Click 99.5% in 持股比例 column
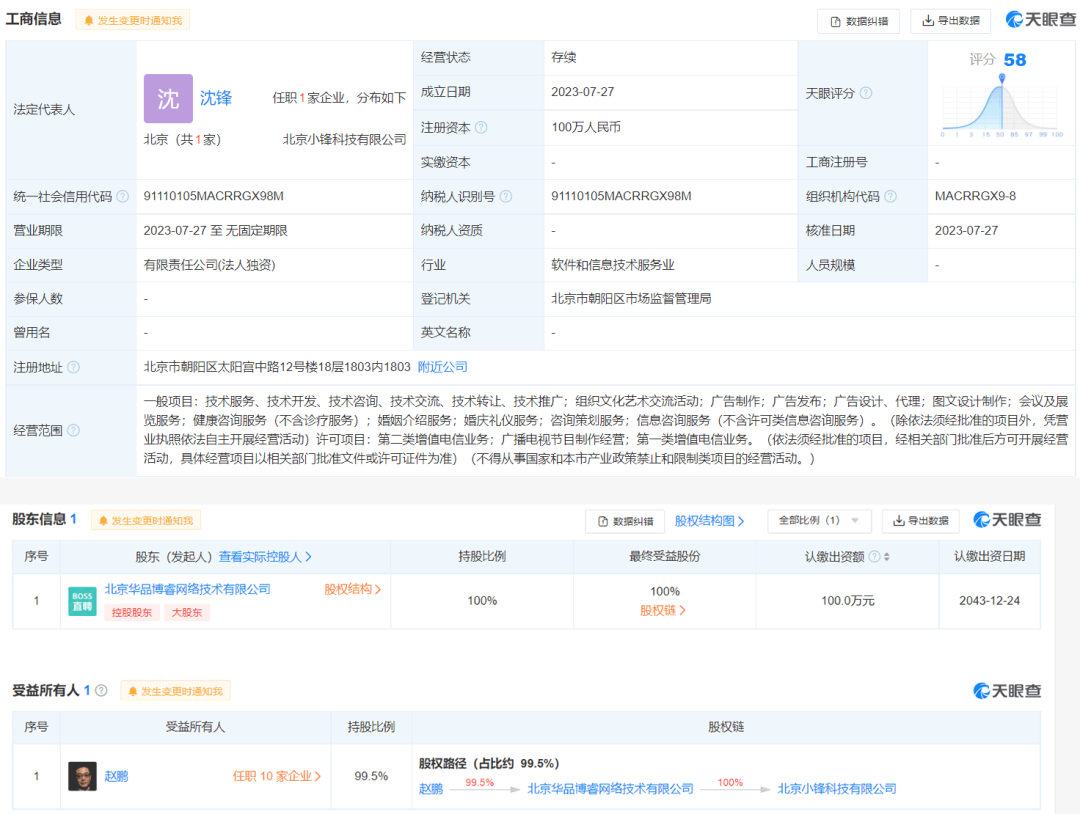Viewport: 1080px width, 814px height. pos(371,776)
